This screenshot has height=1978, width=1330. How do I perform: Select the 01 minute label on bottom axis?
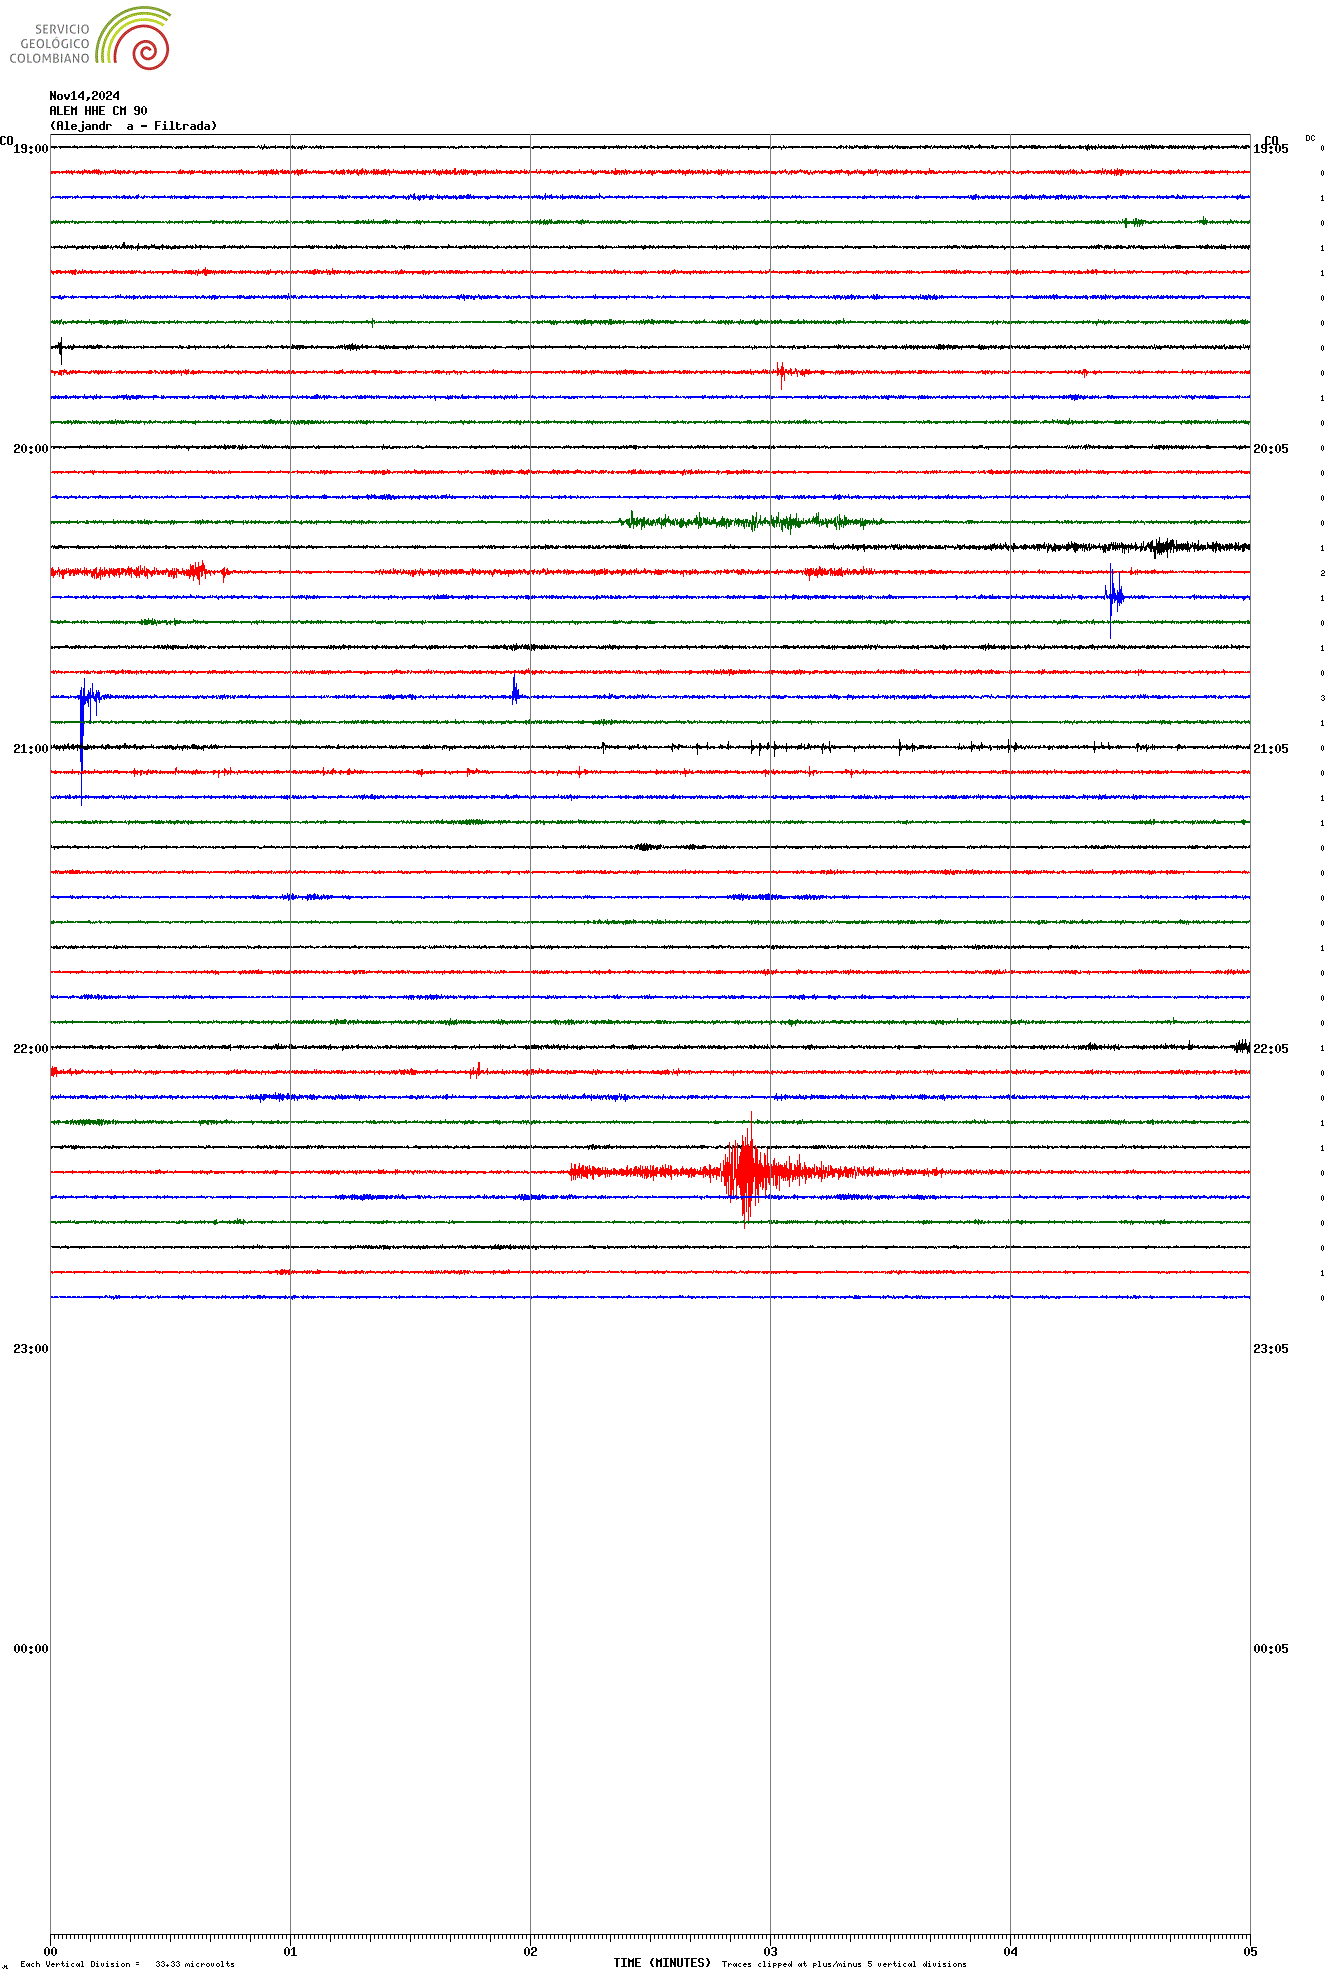pos(290,1951)
